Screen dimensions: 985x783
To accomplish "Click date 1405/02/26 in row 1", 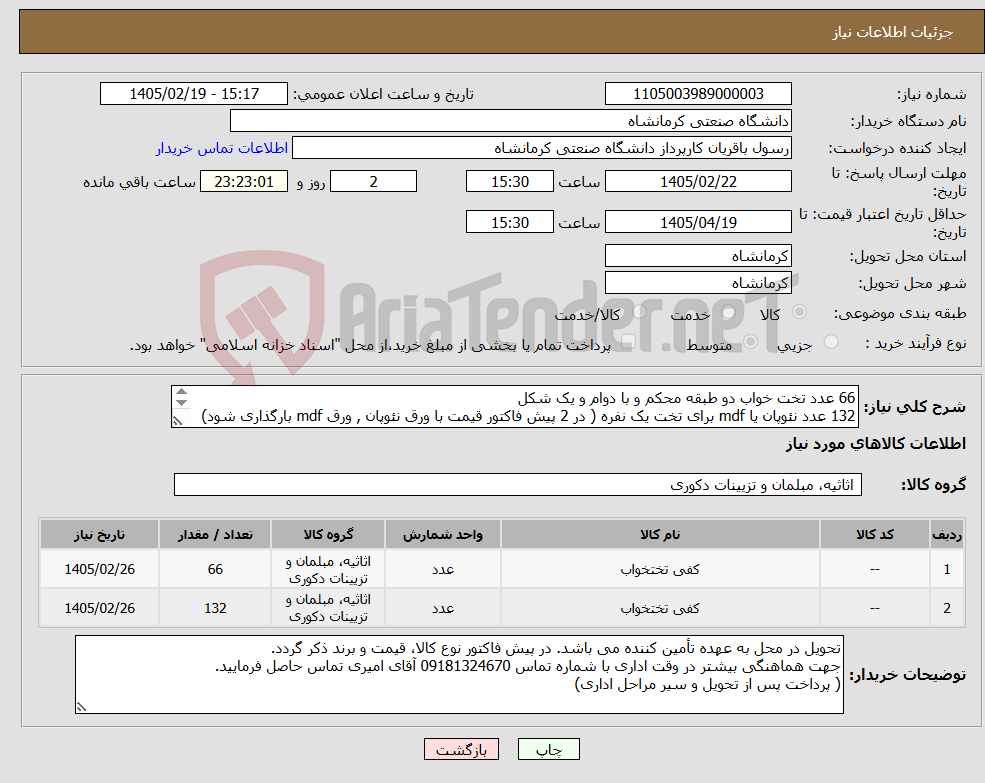I will pos(99,569).
